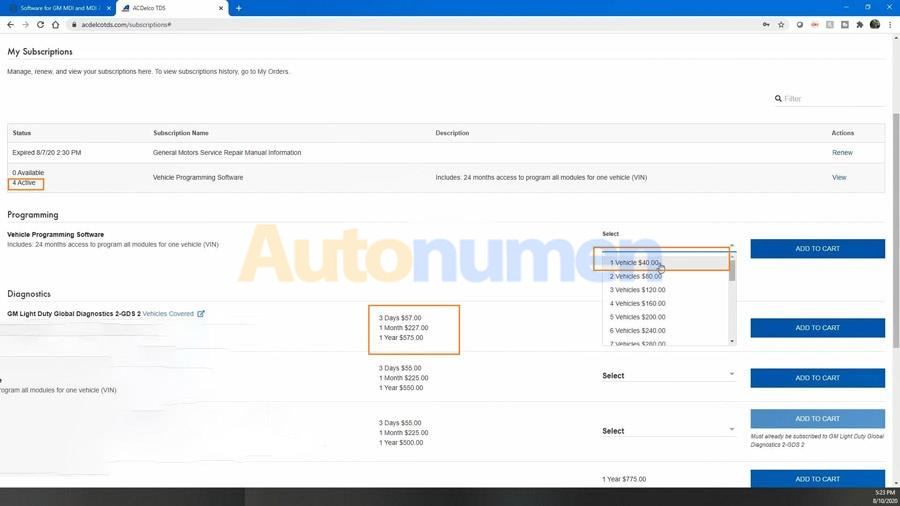The image size is (900, 506).
Task: Choose 6 Vehicles $240.00 option
Action: pos(666,331)
